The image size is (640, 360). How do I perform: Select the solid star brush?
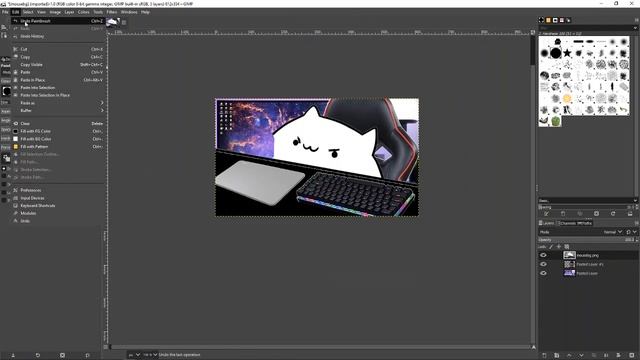[x=567, y=53]
